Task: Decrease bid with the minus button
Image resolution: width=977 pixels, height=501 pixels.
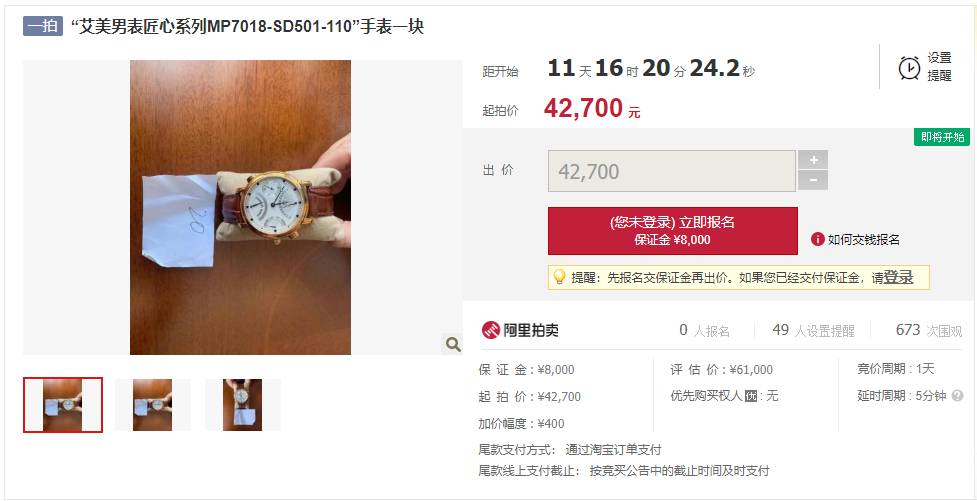Action: tap(813, 181)
